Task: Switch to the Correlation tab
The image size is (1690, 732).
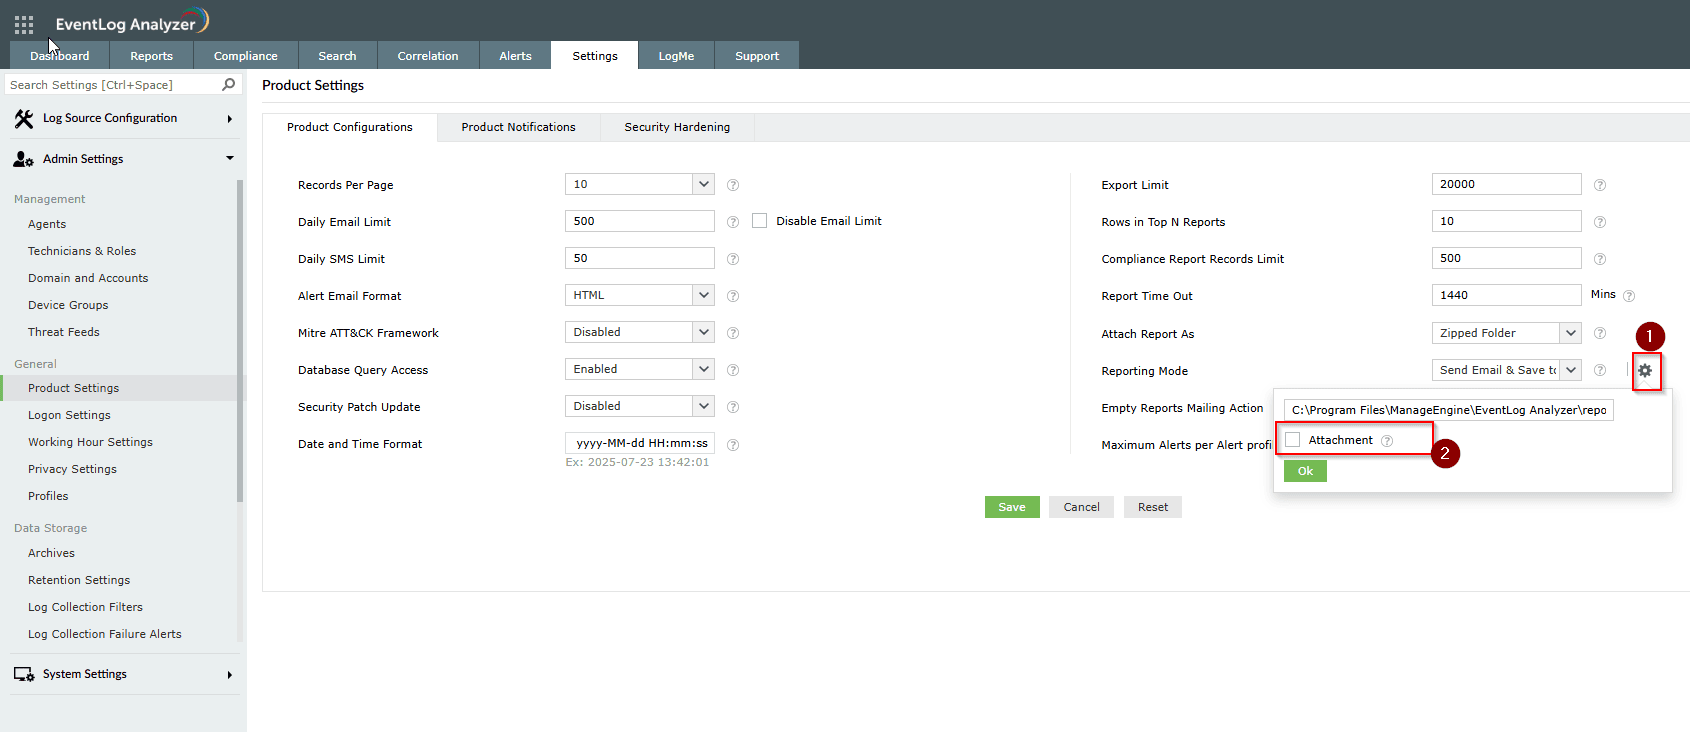Action: pyautogui.click(x=428, y=56)
